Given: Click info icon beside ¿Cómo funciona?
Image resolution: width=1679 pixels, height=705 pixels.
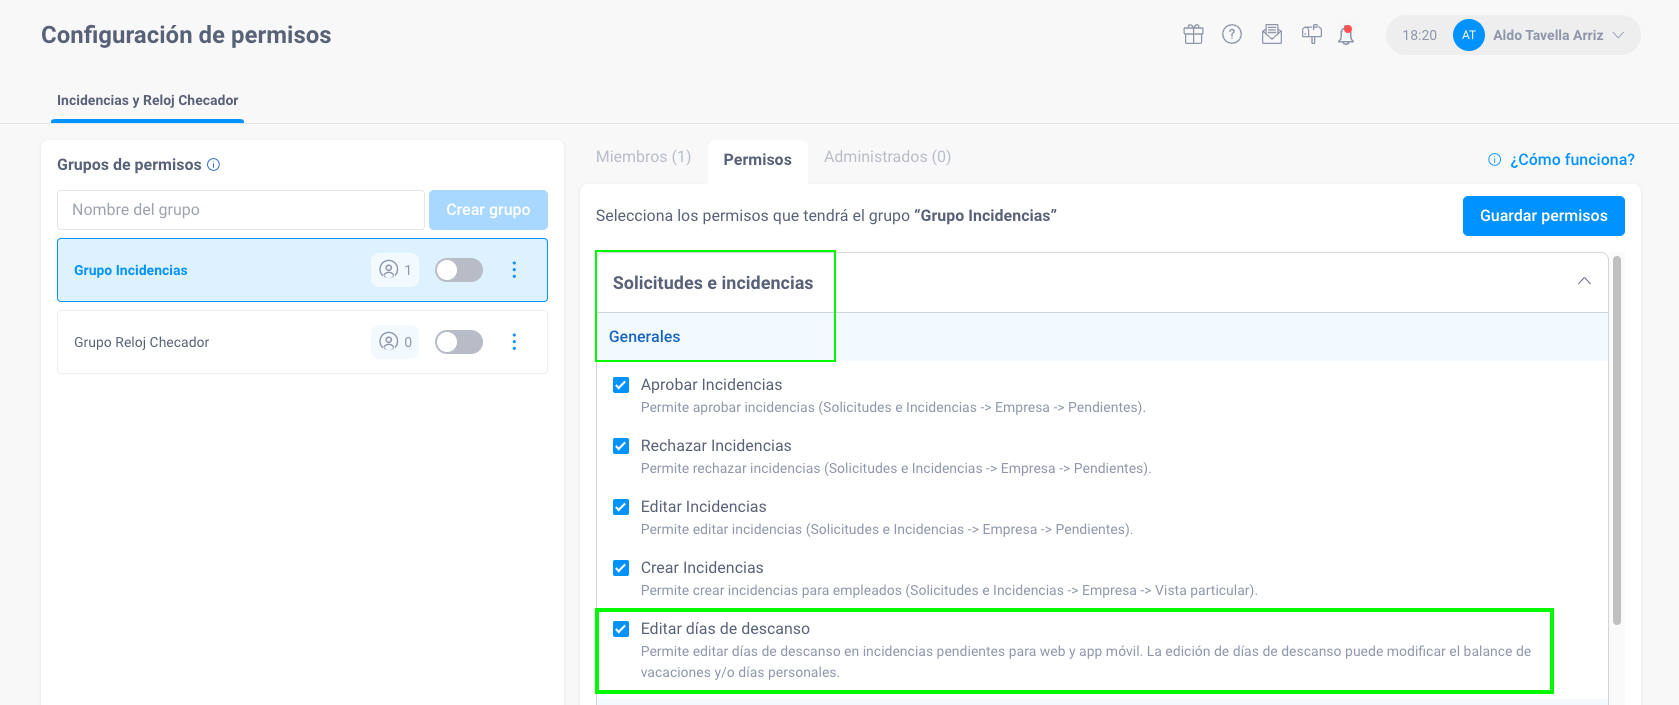Looking at the screenshot, I should click(1495, 160).
